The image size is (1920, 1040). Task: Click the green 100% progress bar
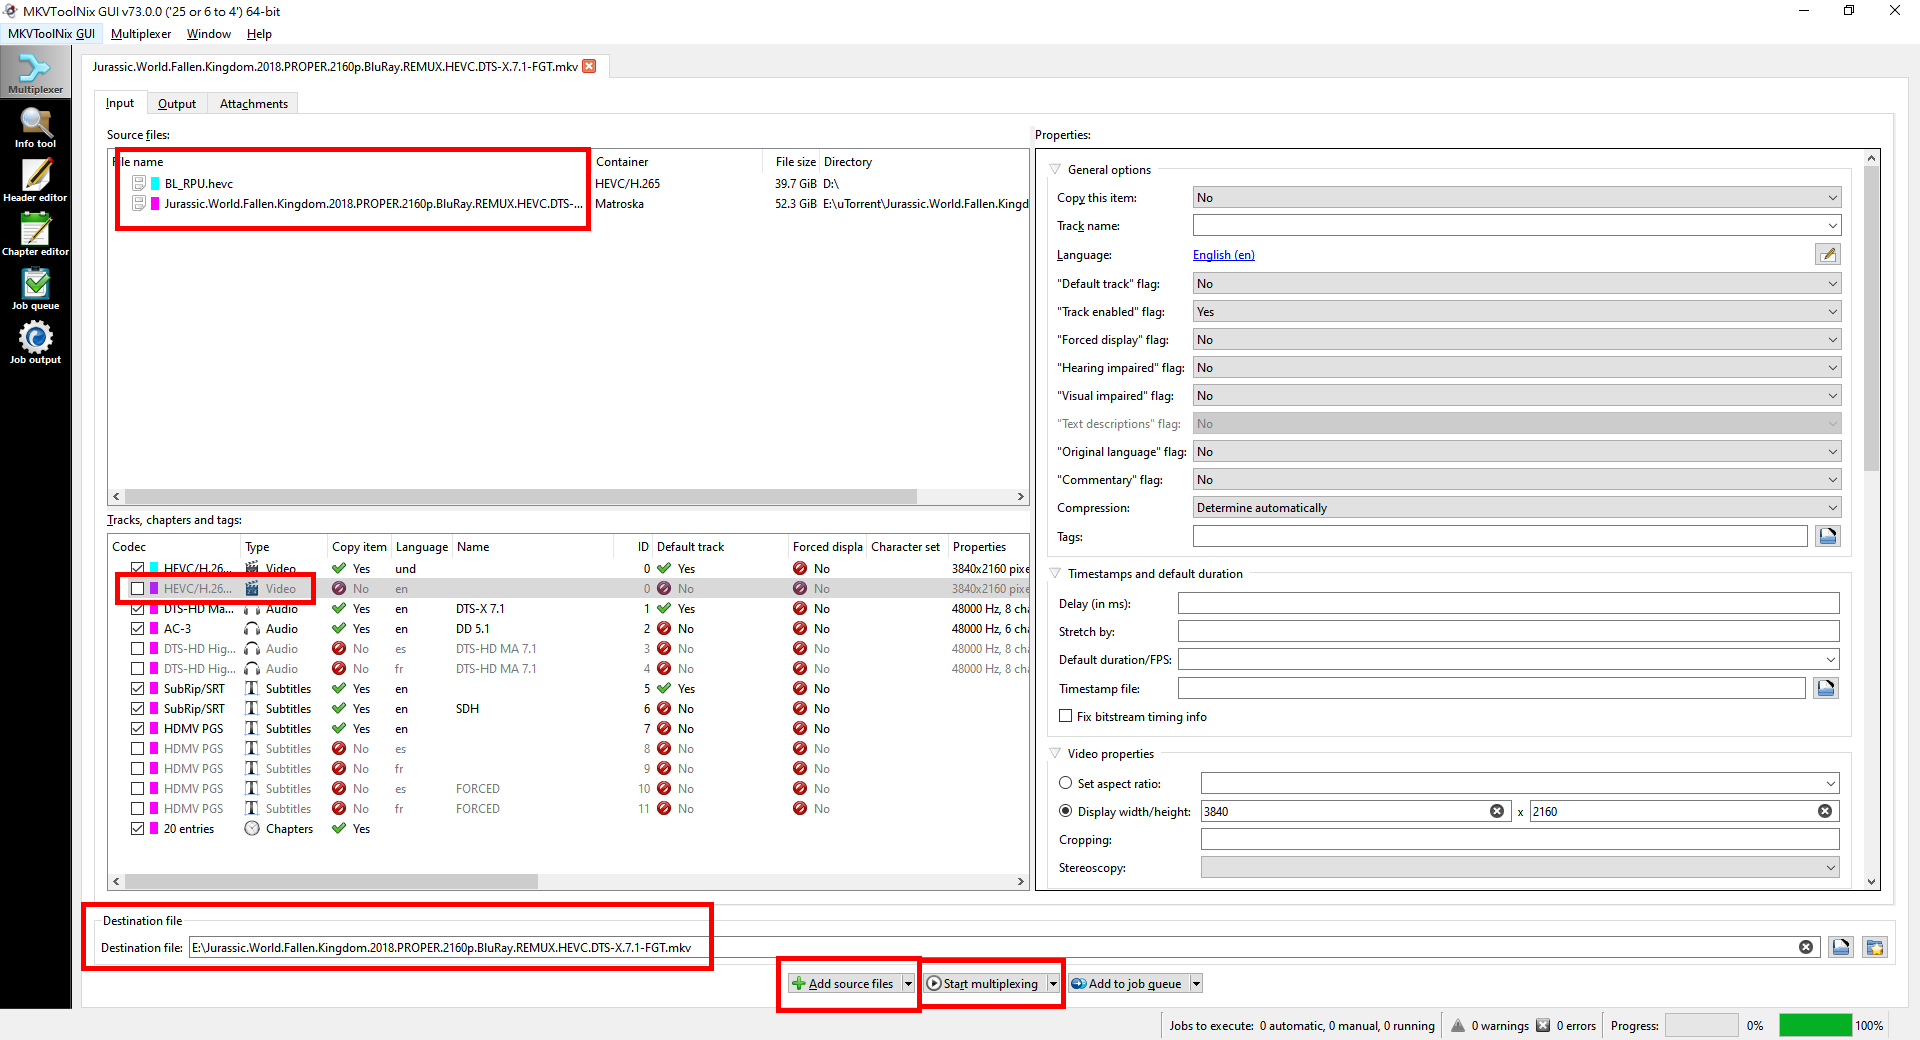coord(1815,1025)
